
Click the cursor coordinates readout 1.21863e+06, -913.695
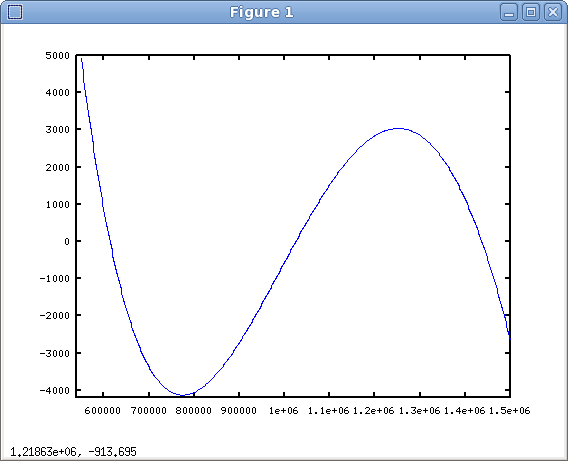73,452
